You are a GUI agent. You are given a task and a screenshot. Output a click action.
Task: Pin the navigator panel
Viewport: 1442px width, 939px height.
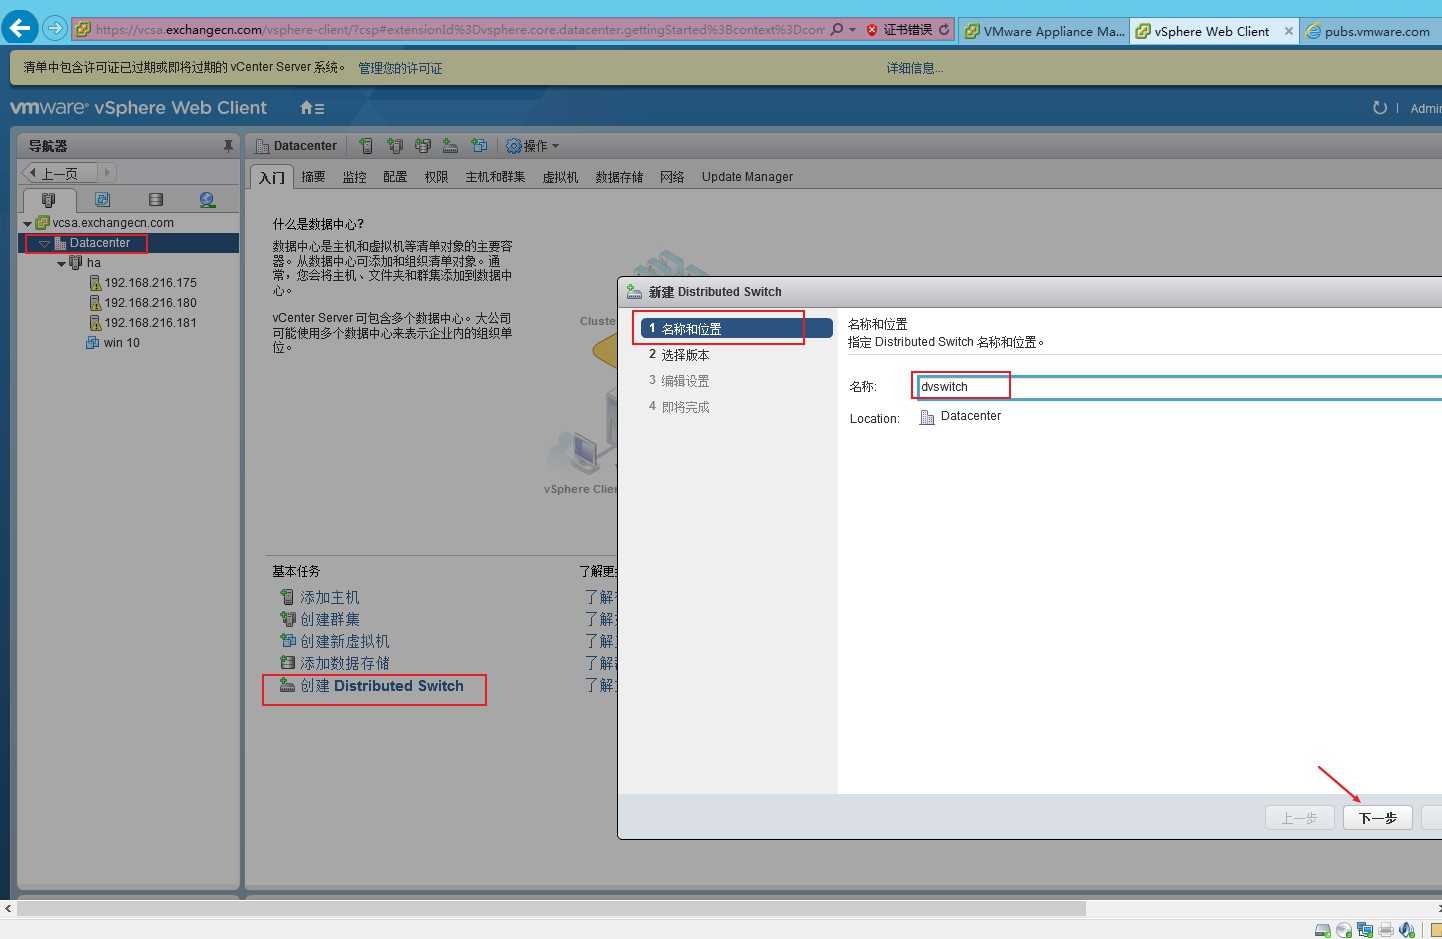228,146
